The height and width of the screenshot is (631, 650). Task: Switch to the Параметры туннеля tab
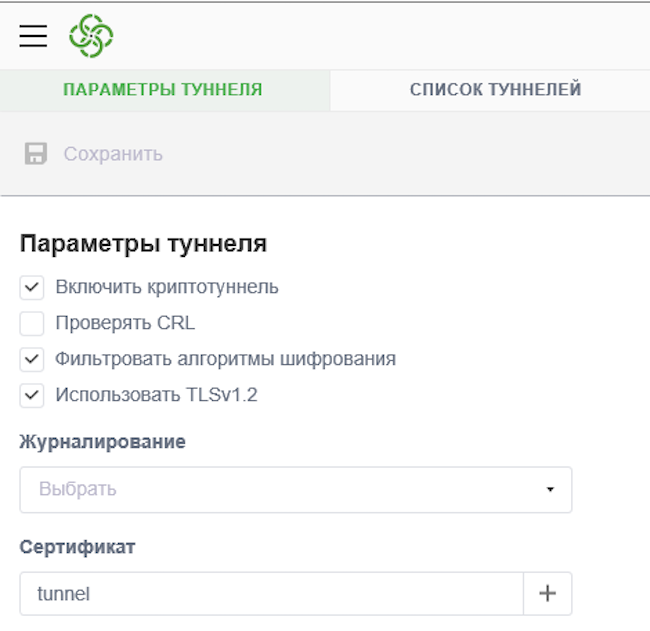click(163, 90)
